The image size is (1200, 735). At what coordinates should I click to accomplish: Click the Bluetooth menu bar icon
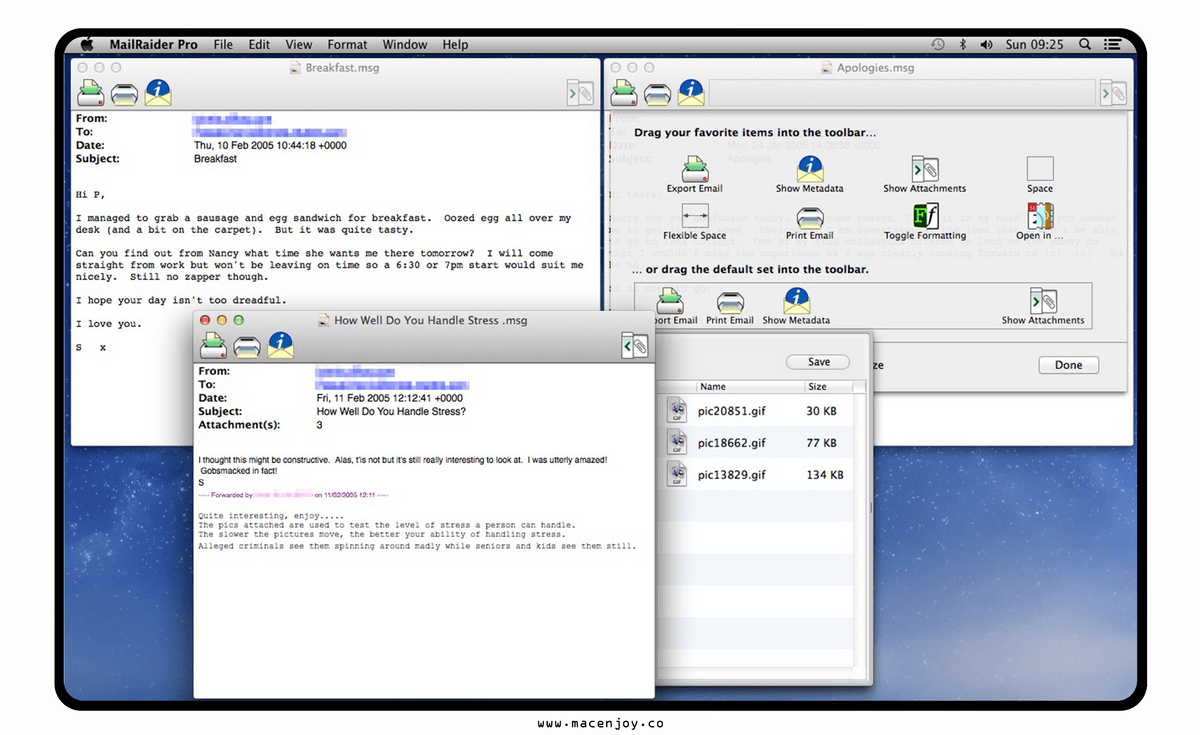[x=963, y=44]
